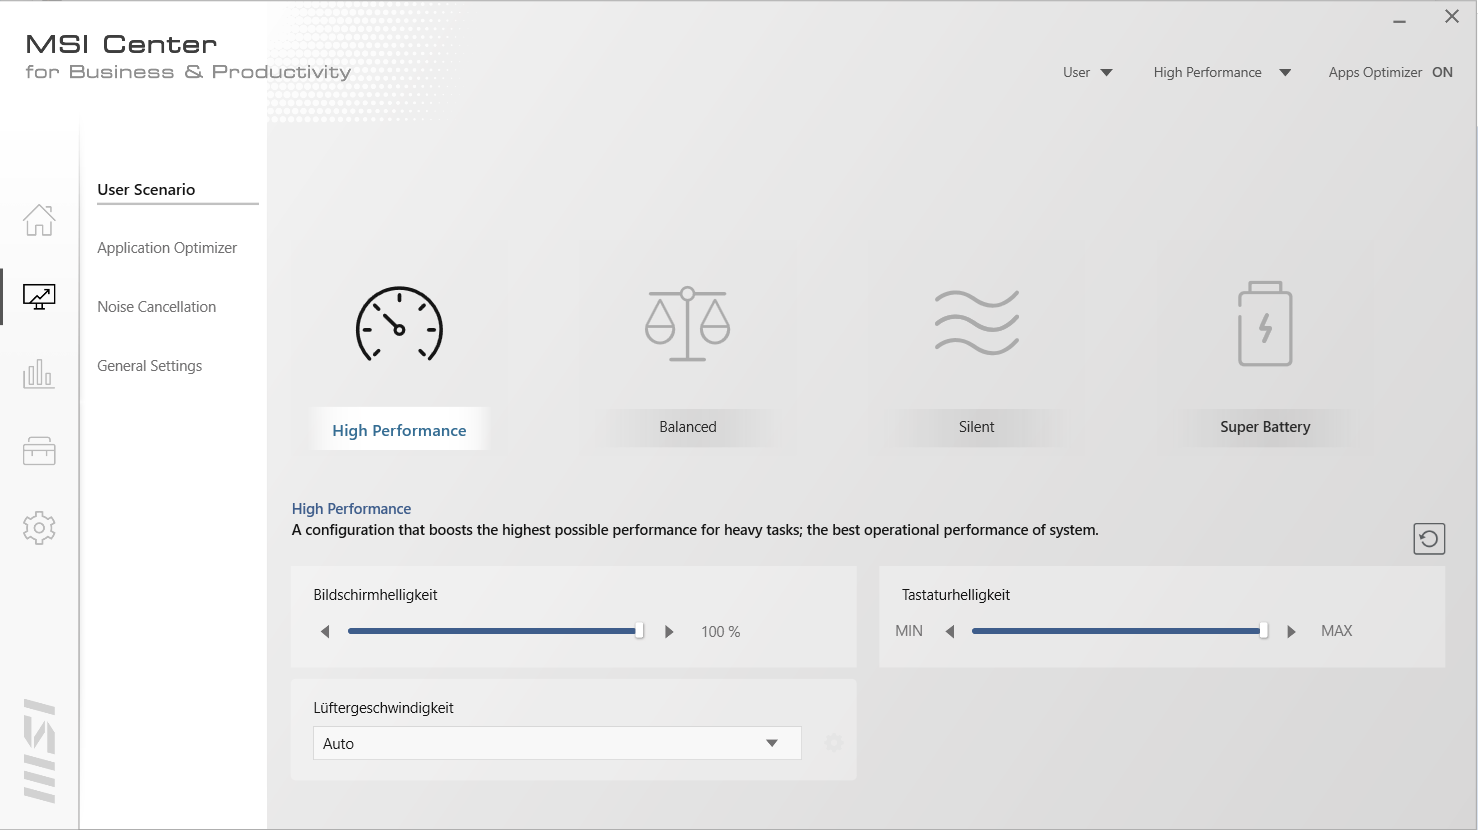Viewport: 1478px width, 830px height.
Task: Close the MSI Center window
Action: pos(1452,16)
